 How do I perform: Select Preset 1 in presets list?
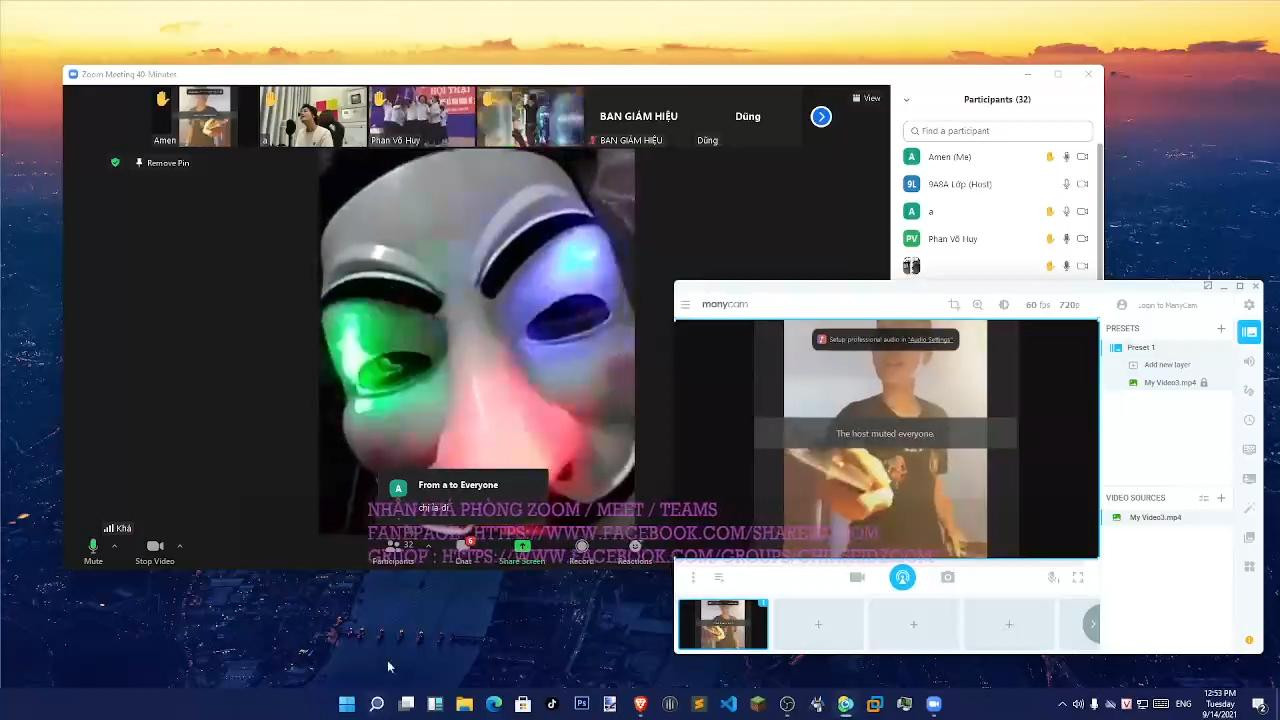pos(1140,347)
